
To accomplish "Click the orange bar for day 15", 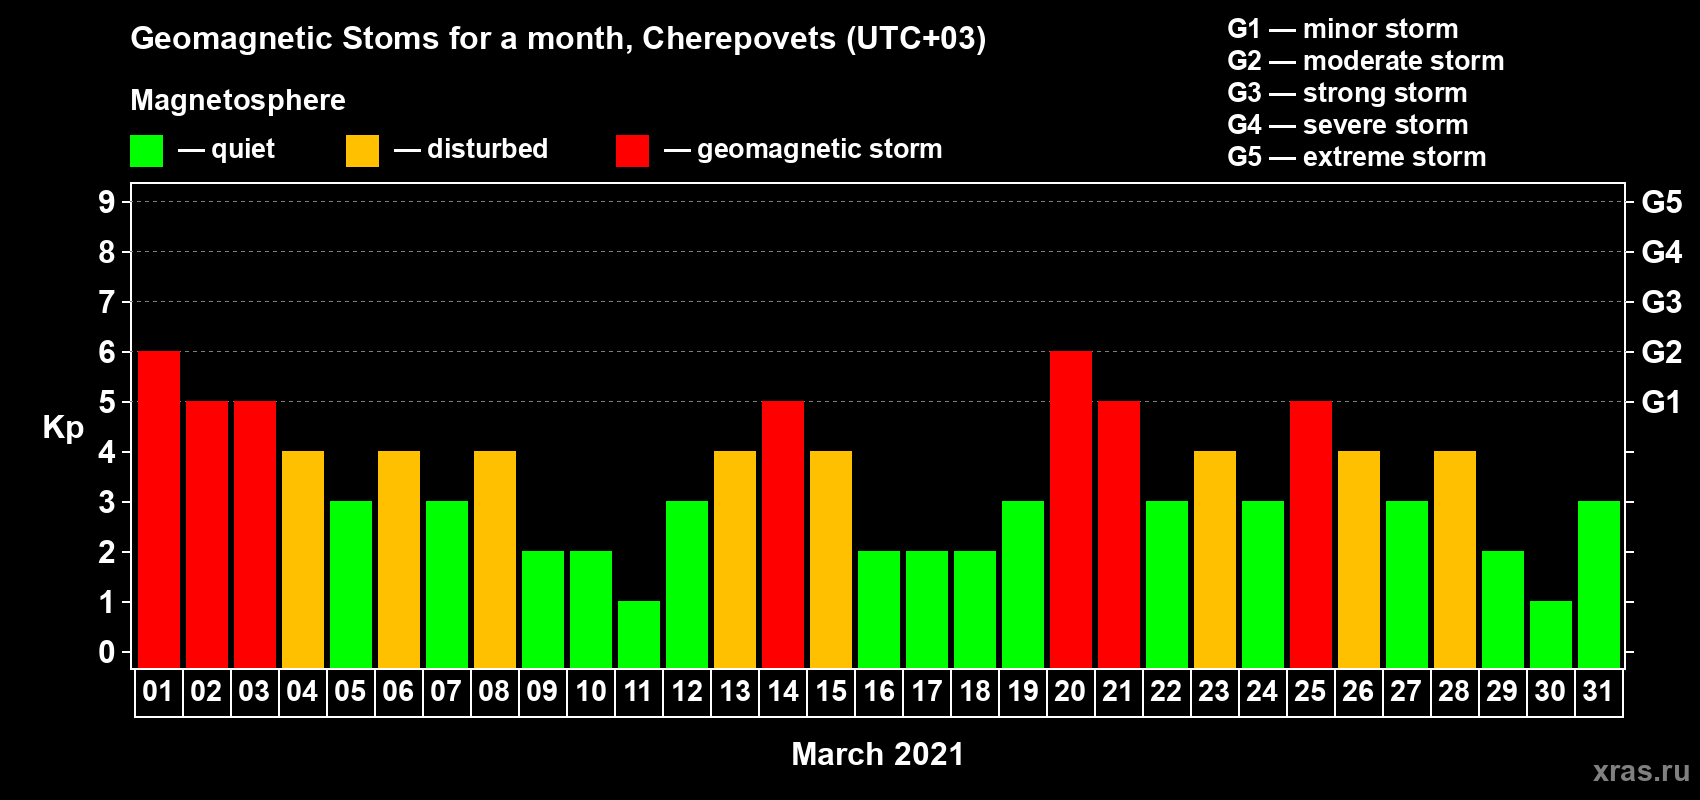I will pyautogui.click(x=831, y=560).
